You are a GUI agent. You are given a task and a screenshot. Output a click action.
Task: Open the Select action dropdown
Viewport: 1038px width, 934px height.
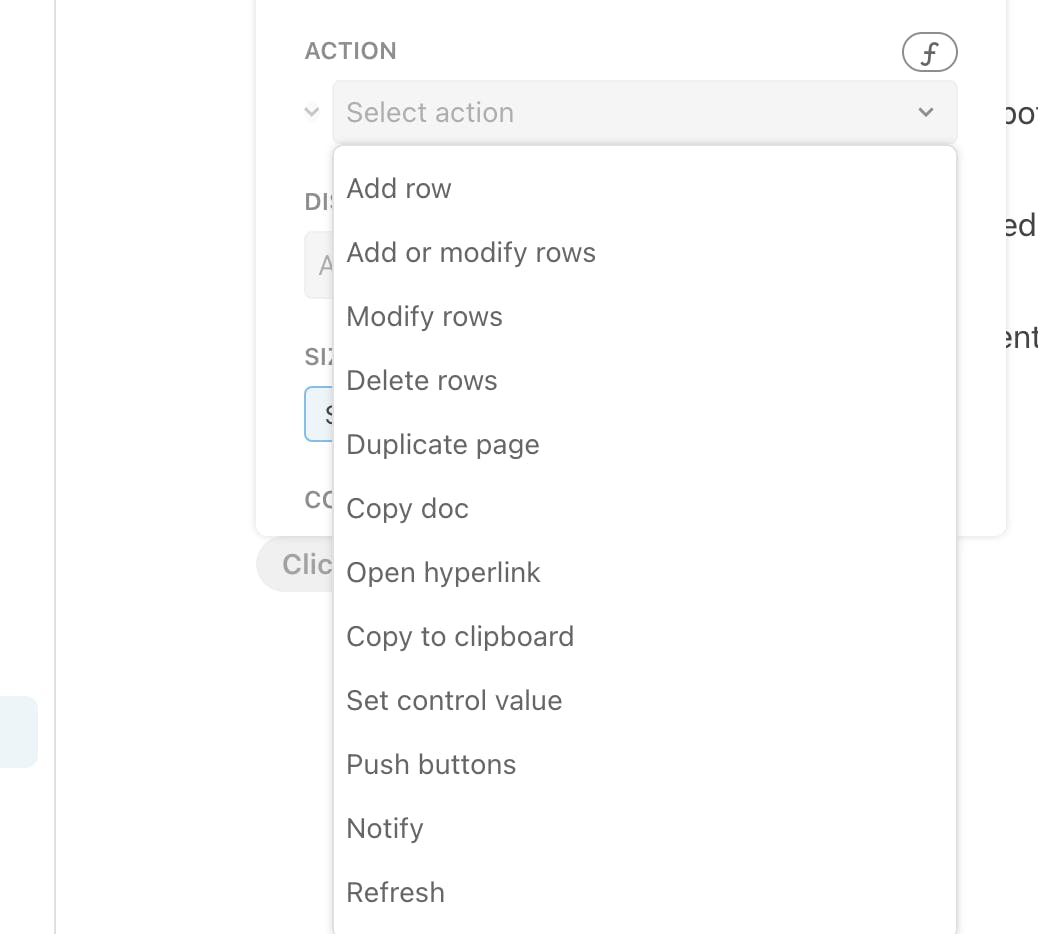pos(630,112)
